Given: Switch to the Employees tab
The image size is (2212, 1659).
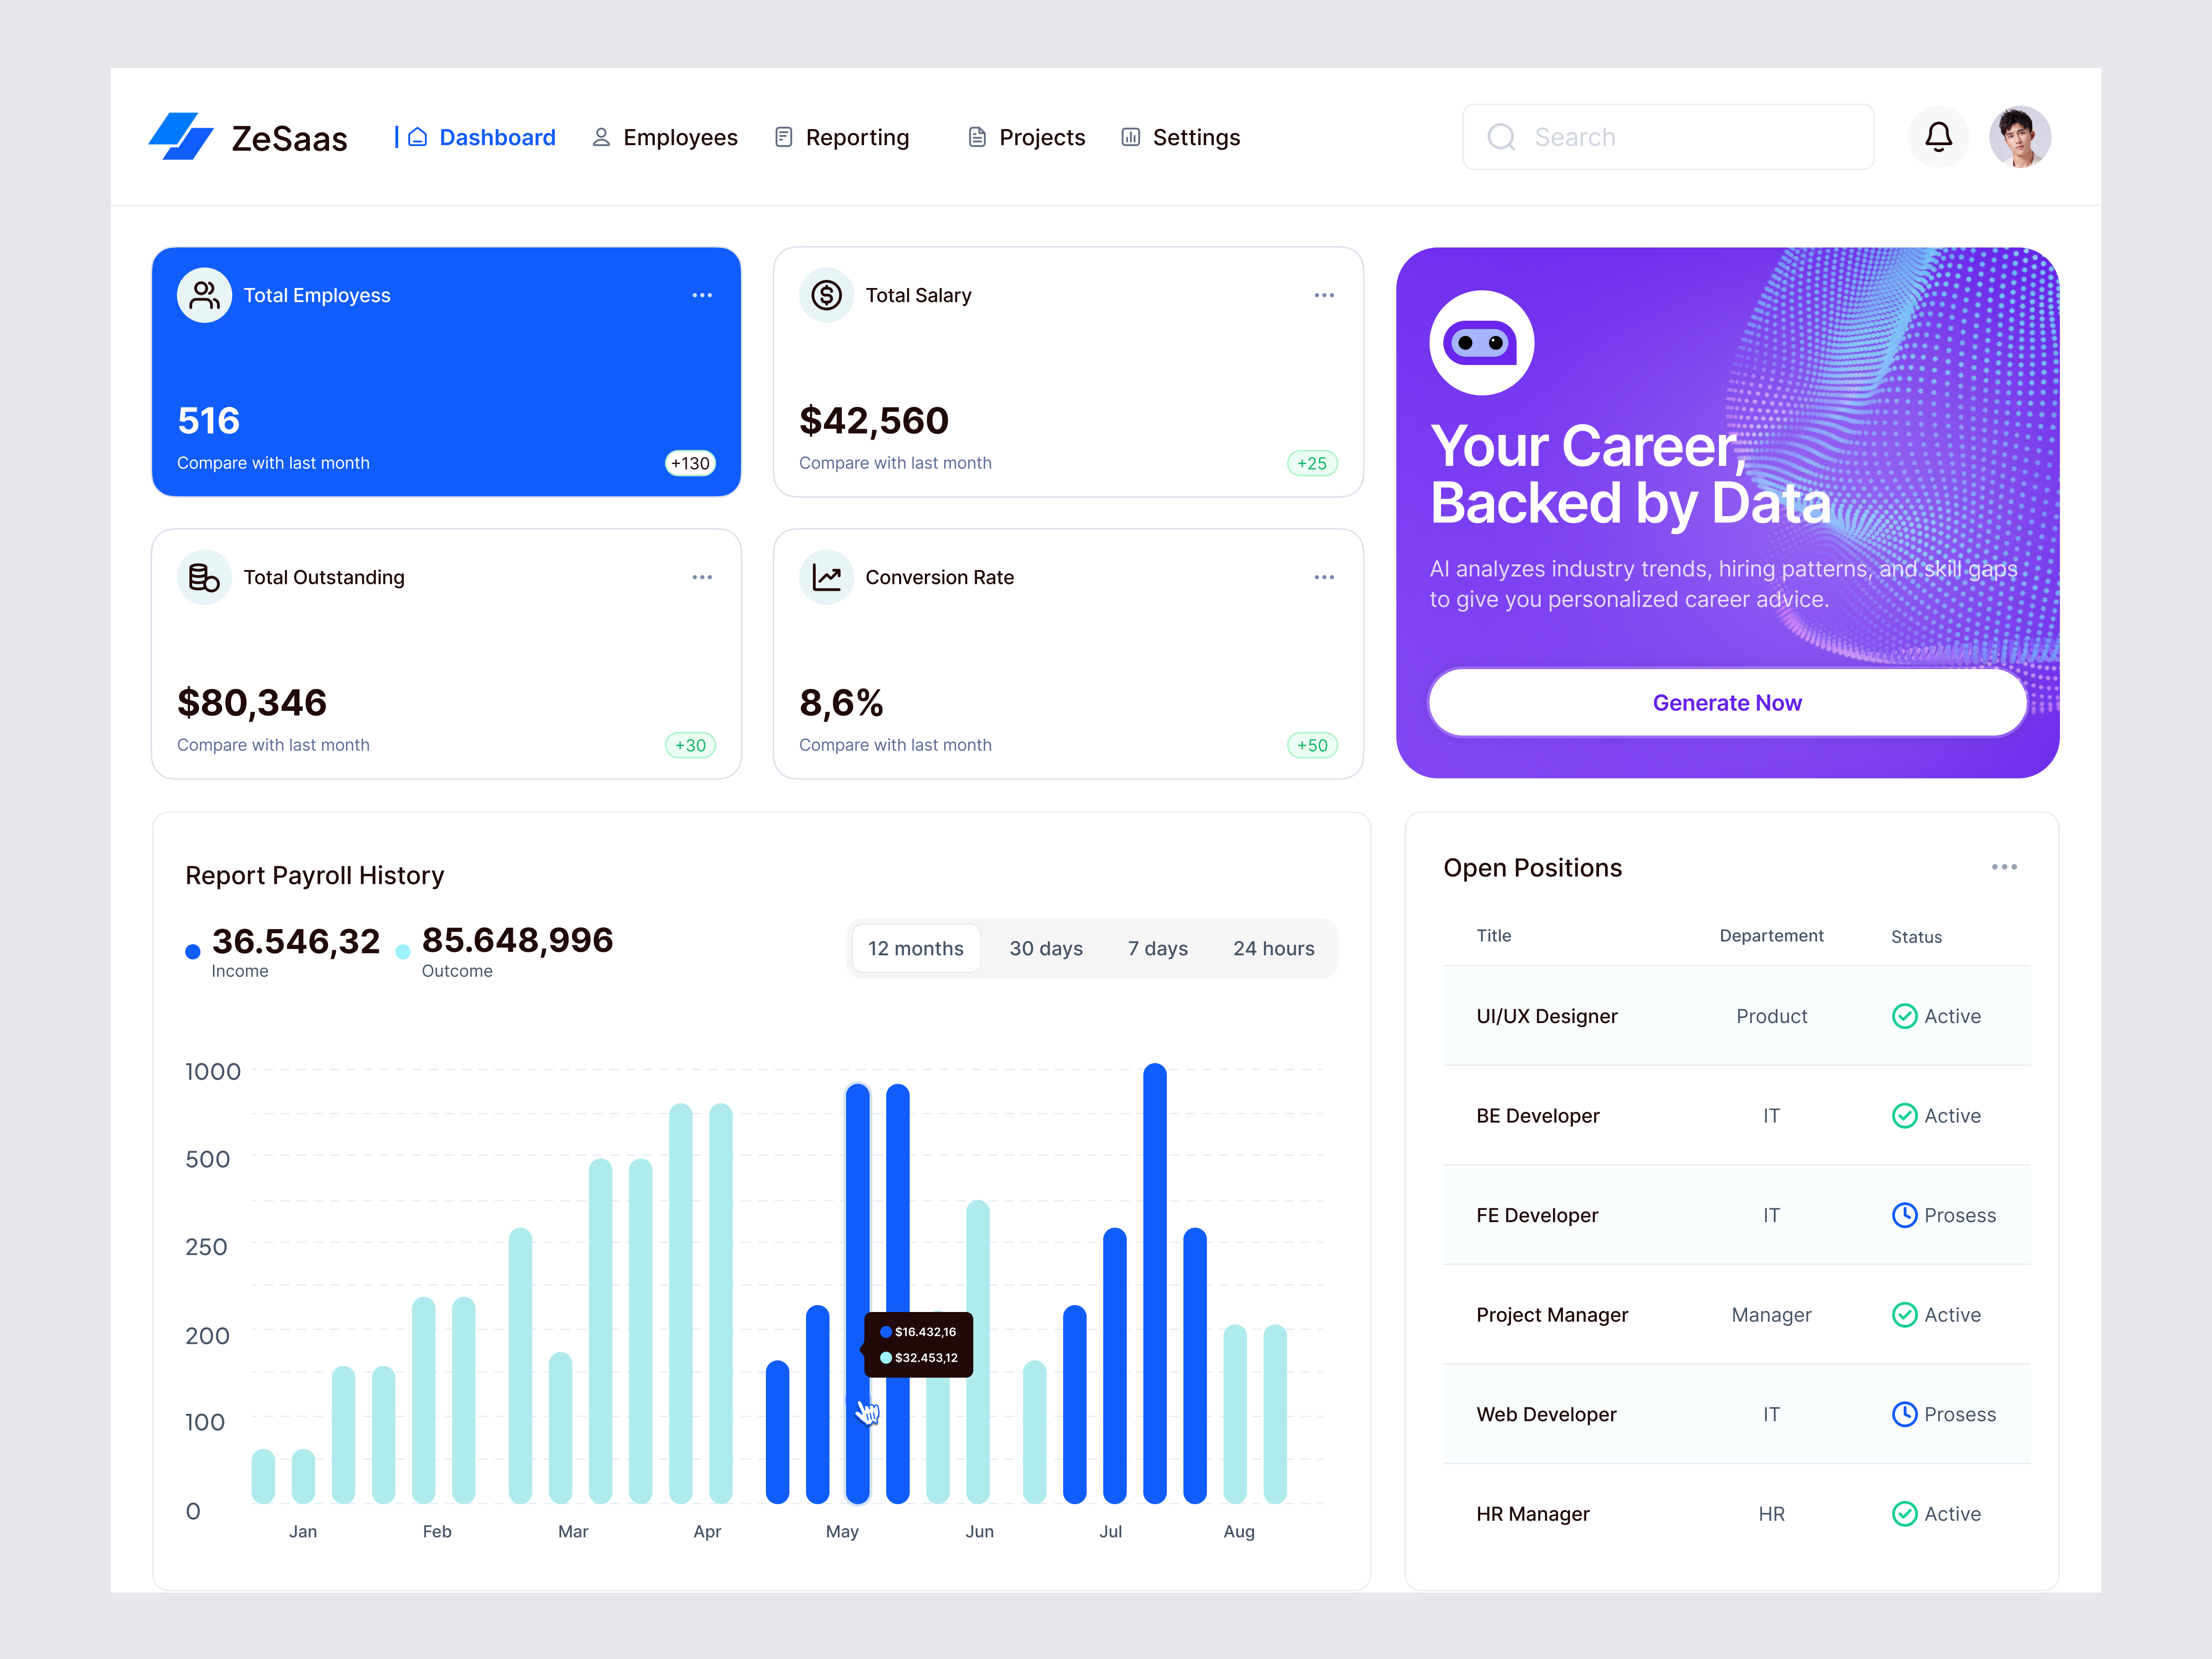Looking at the screenshot, I should [665, 137].
